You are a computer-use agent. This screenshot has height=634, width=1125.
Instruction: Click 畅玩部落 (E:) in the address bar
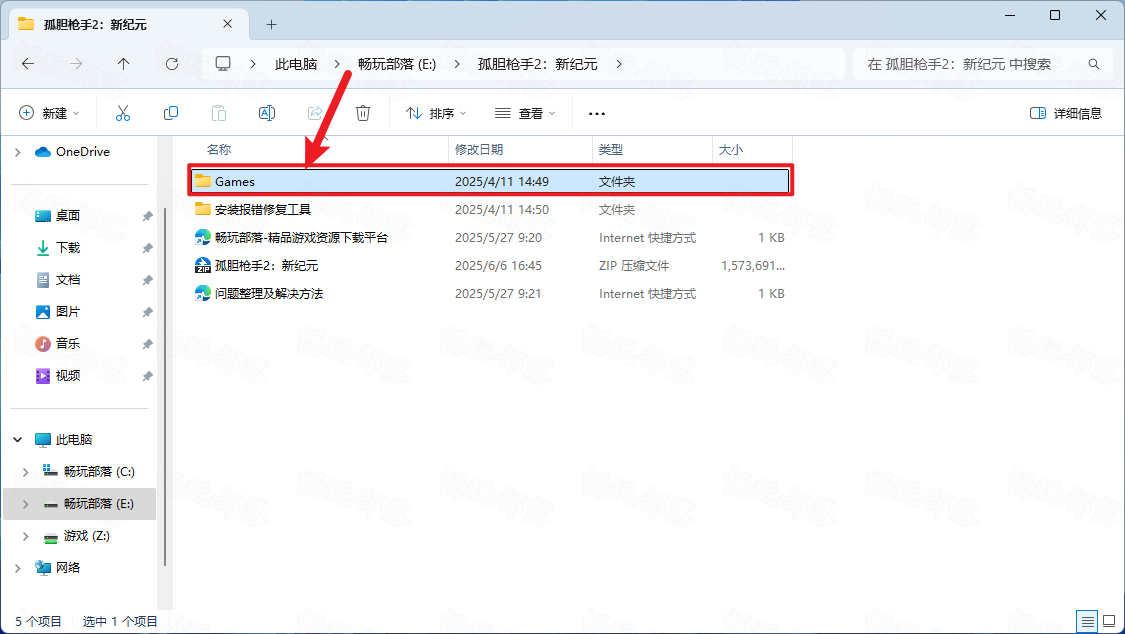pos(397,64)
